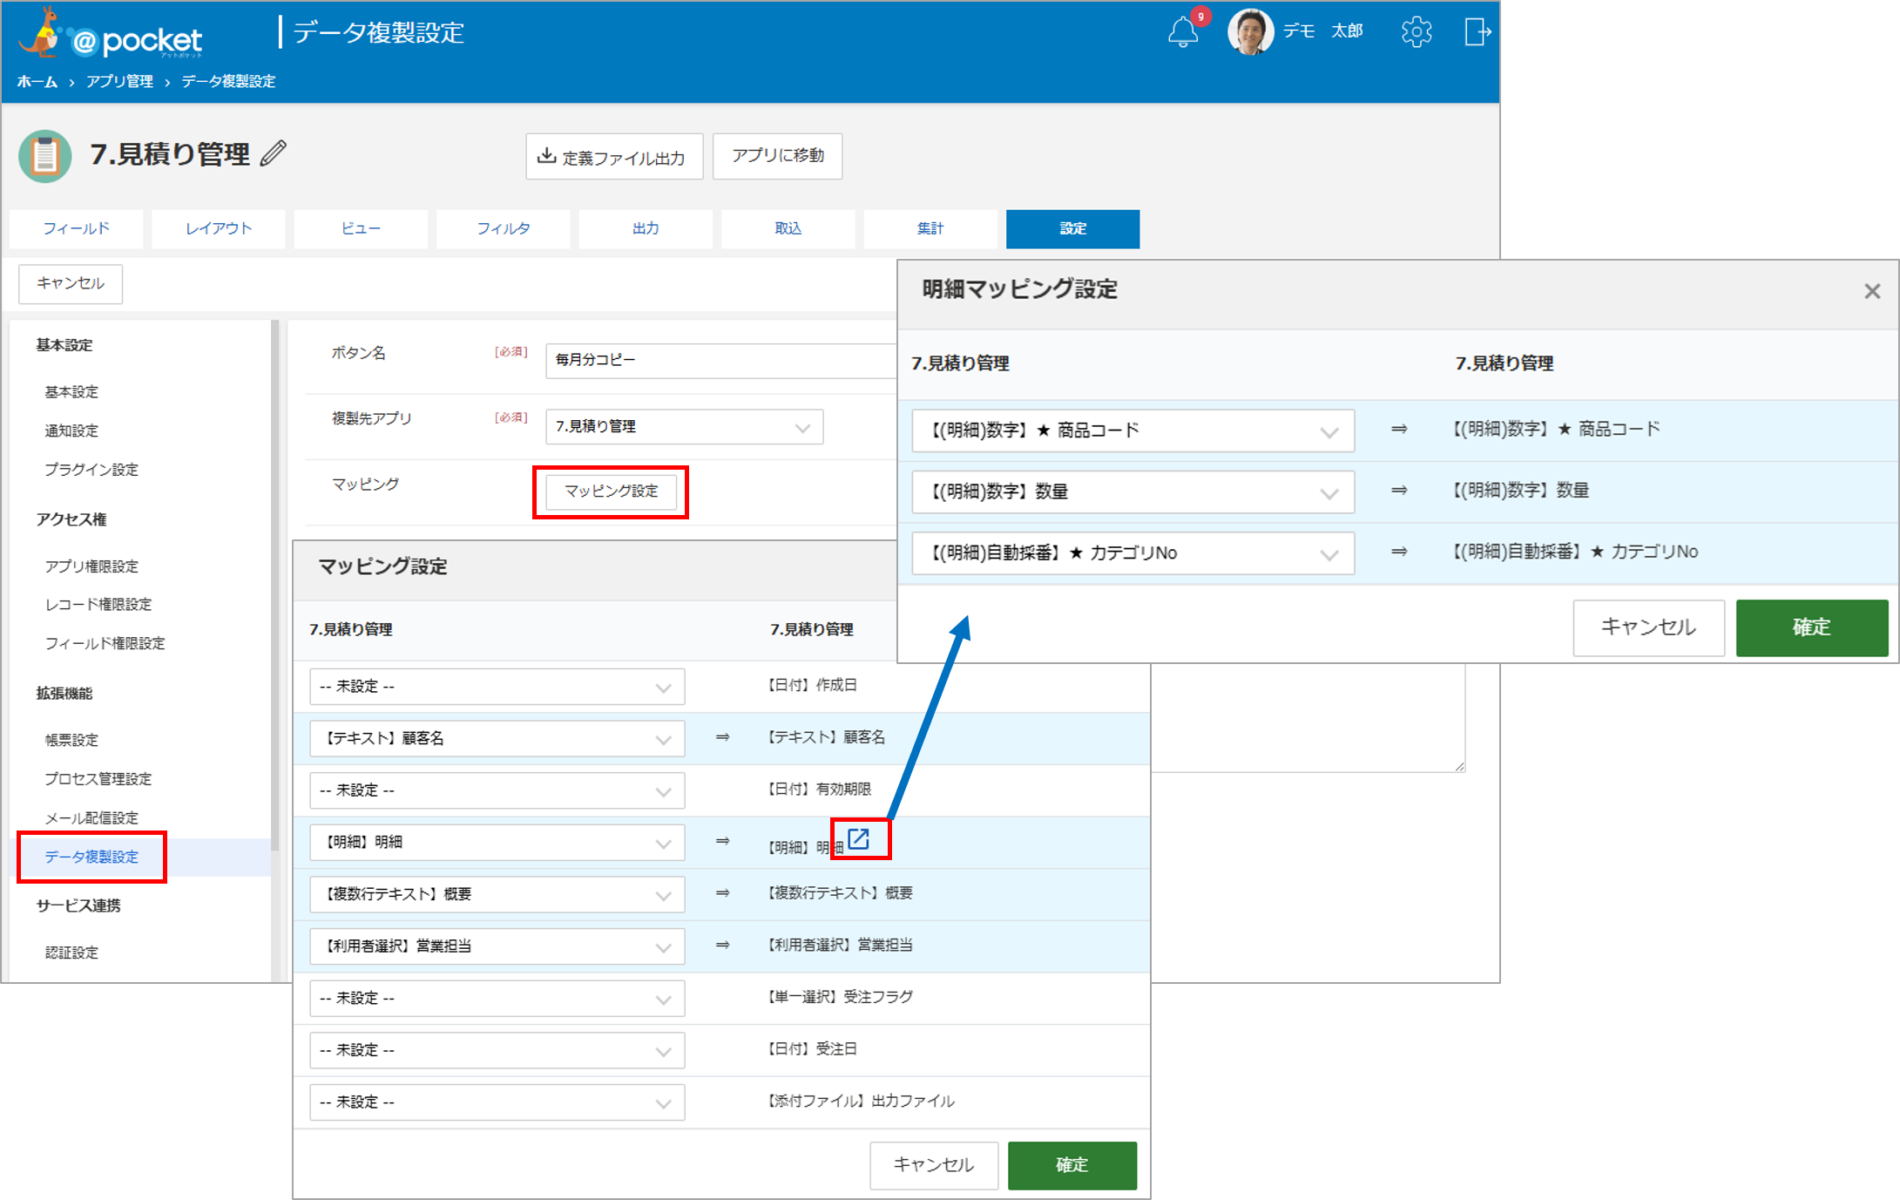Open 通知設定 in the sidebar
1900x1200 pixels.
click(x=71, y=431)
